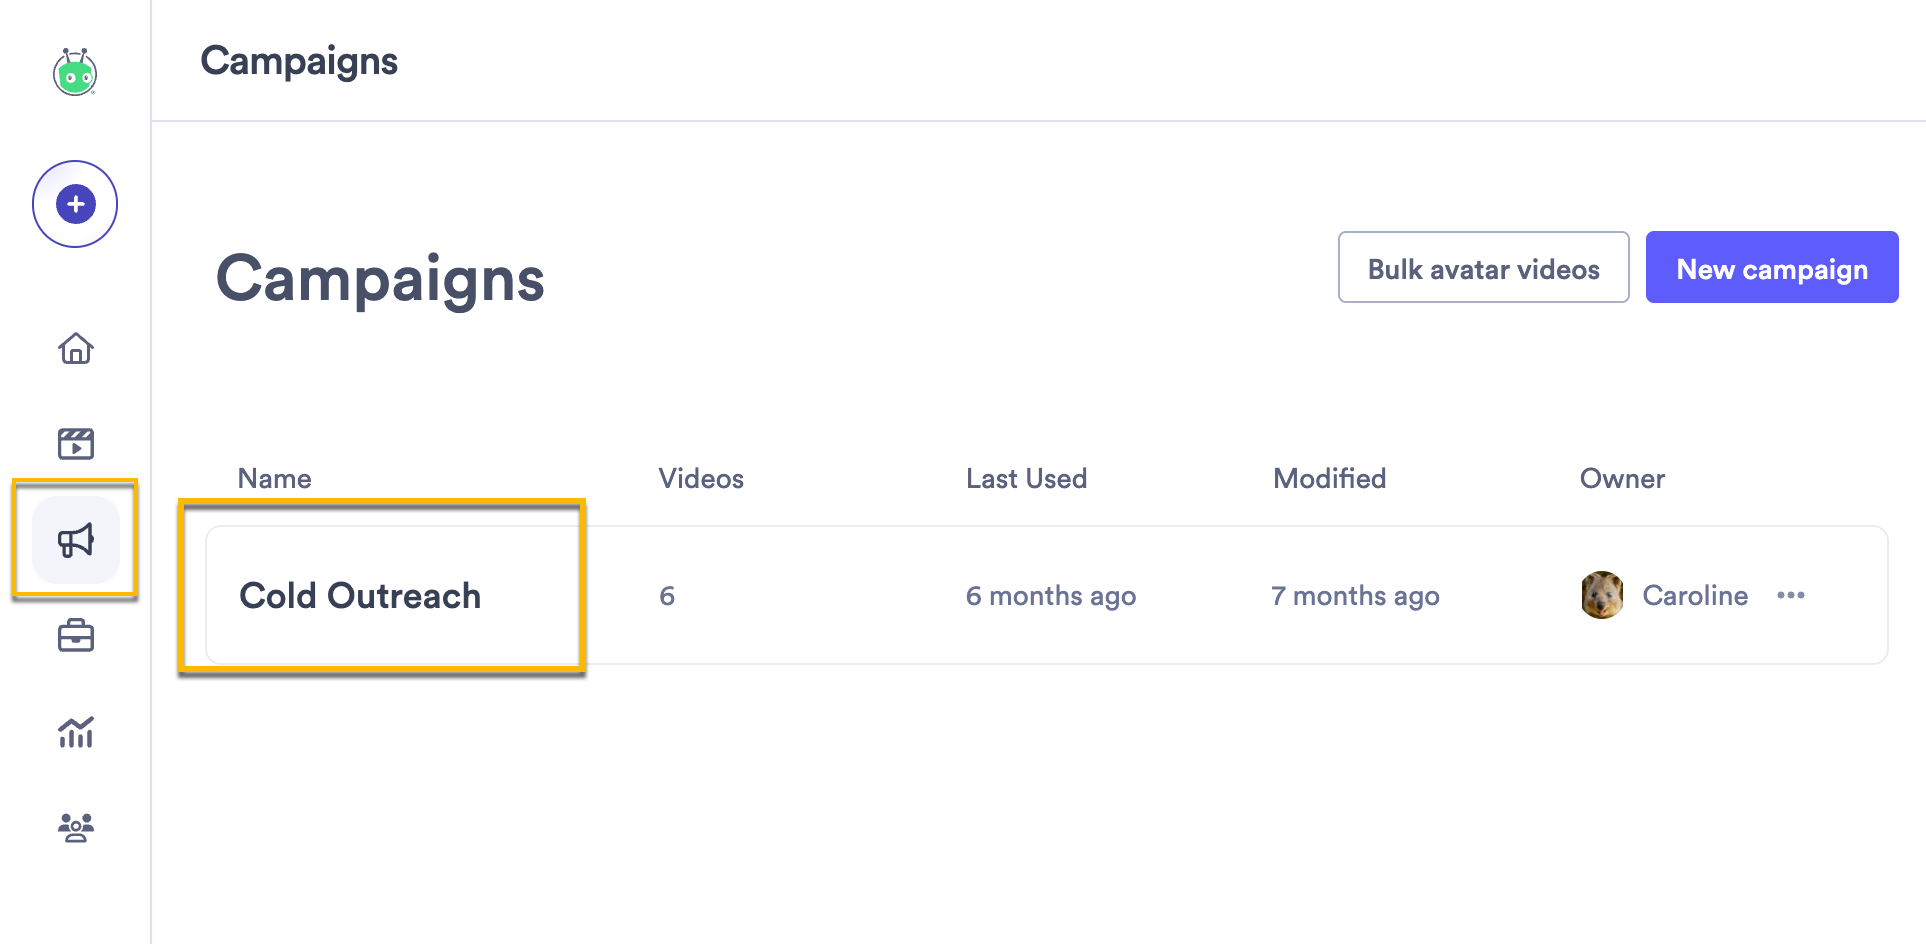The height and width of the screenshot is (944, 1926).
Task: Click the New campaign button
Action: click(1772, 267)
